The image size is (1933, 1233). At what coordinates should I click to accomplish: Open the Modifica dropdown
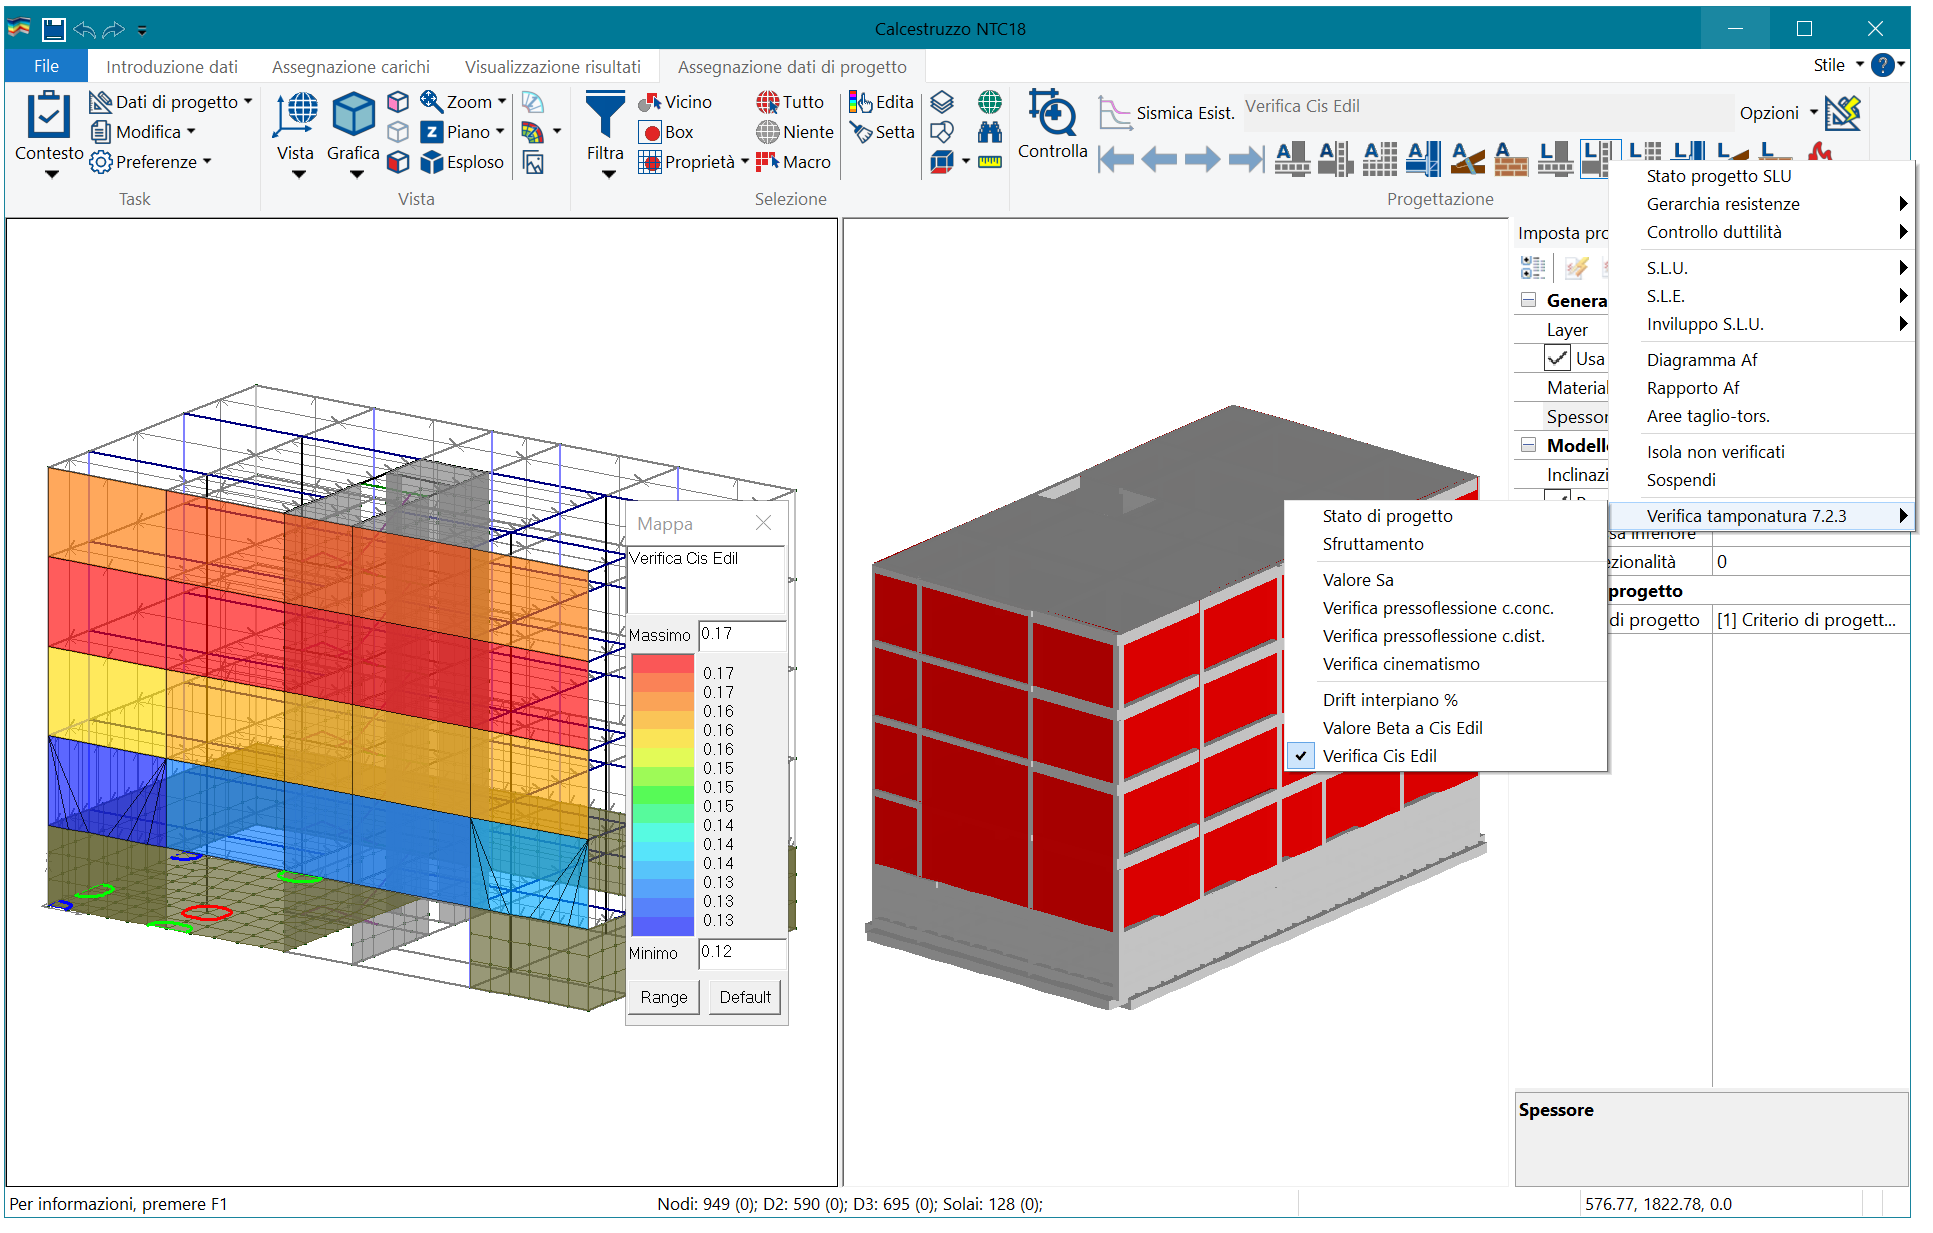(x=143, y=132)
